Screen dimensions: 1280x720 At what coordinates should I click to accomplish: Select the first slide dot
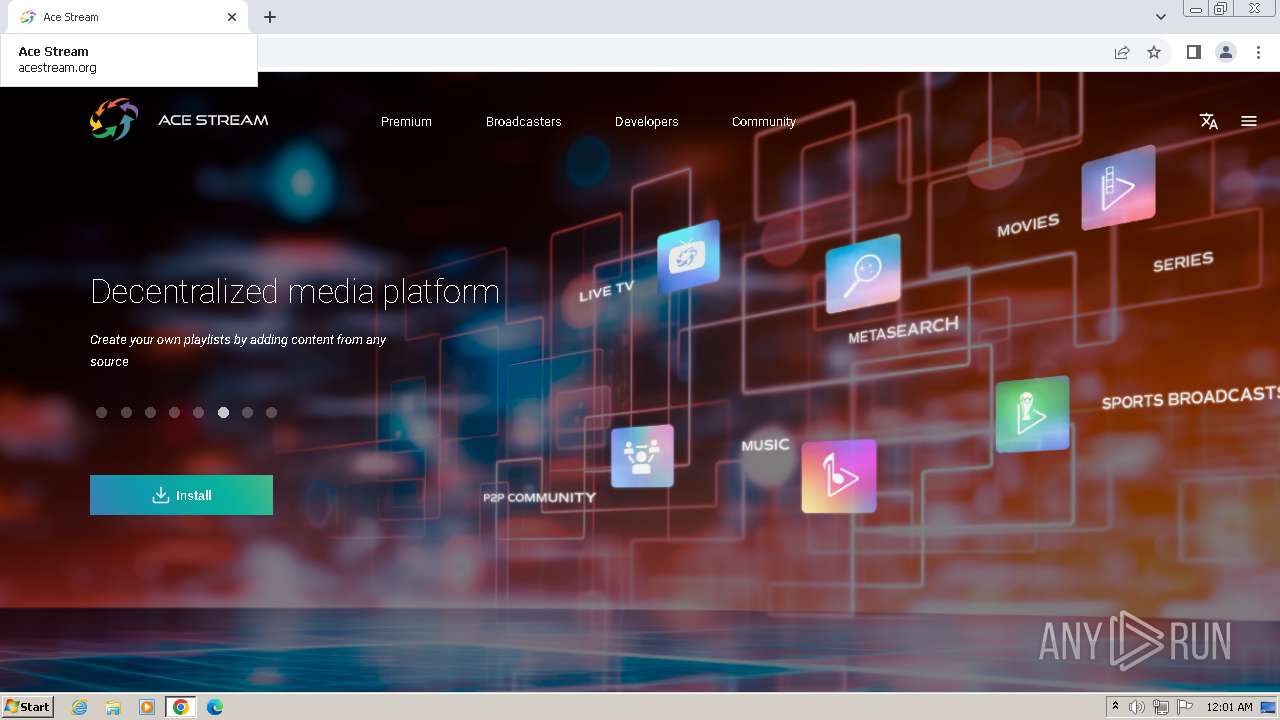[102, 412]
